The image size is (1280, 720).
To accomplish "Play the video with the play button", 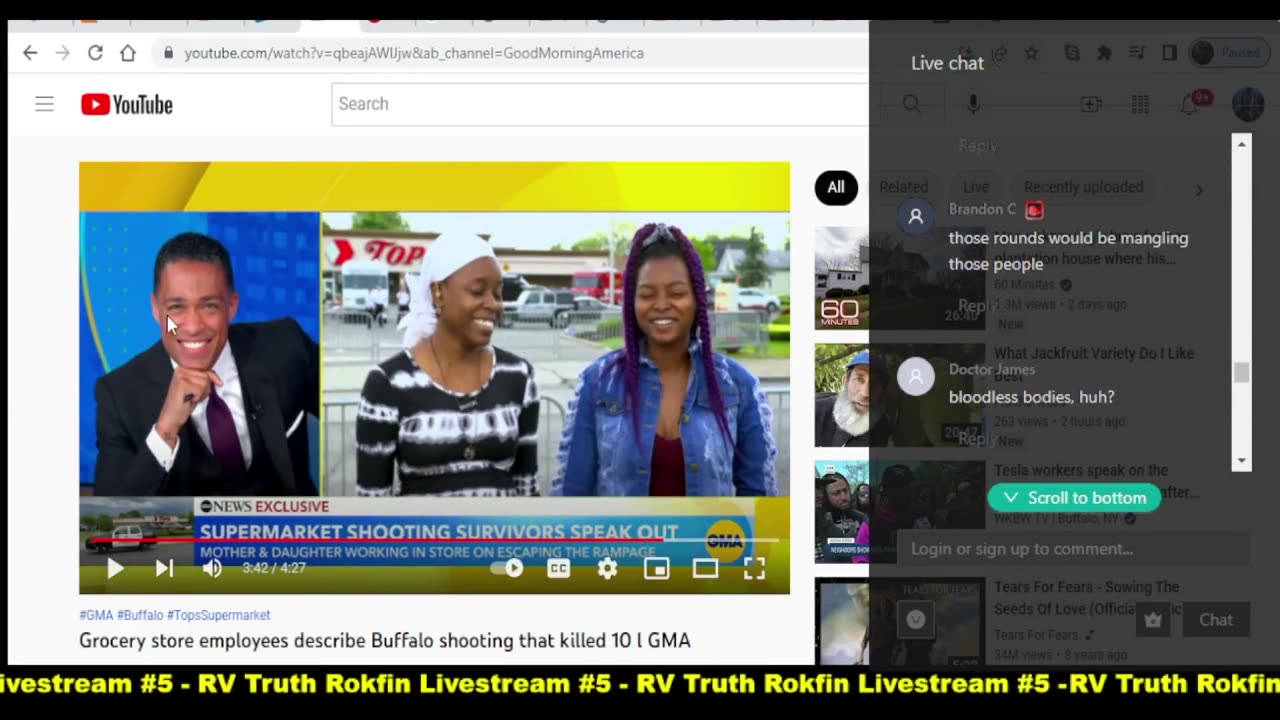I will (x=115, y=568).
